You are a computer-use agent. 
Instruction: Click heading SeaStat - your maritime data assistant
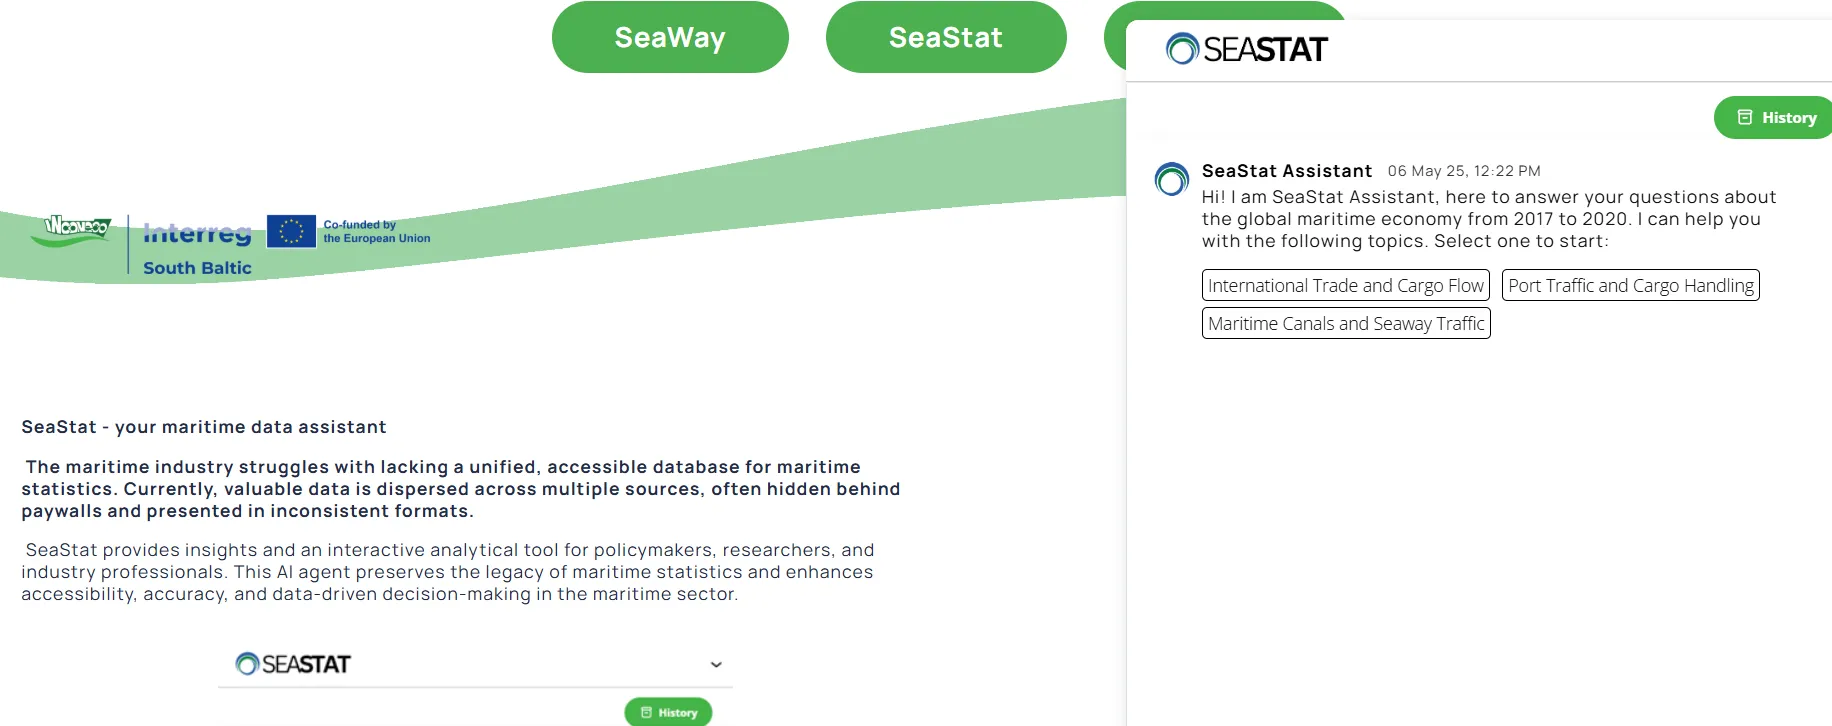click(204, 427)
